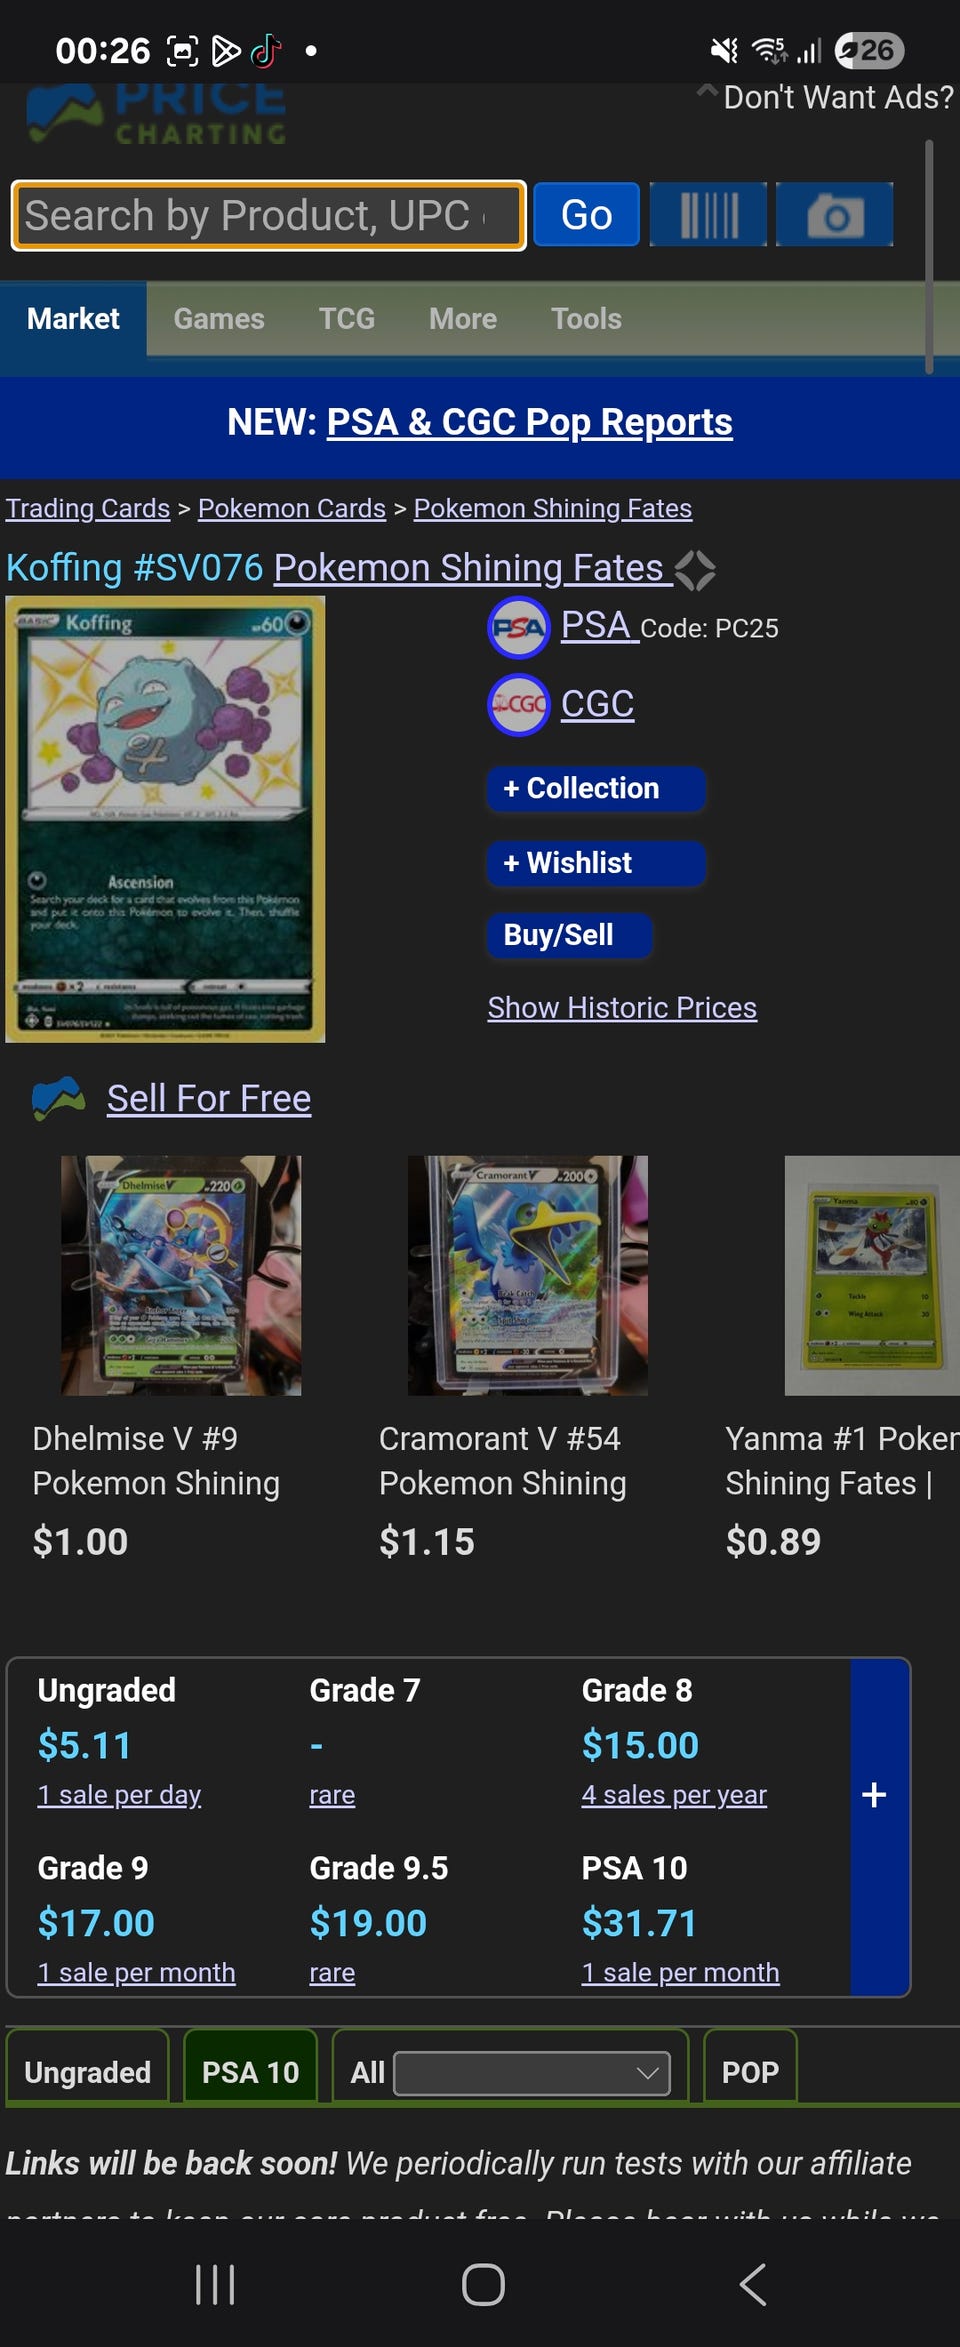
Task: Open the Show Historic Prices link
Action: (622, 1007)
